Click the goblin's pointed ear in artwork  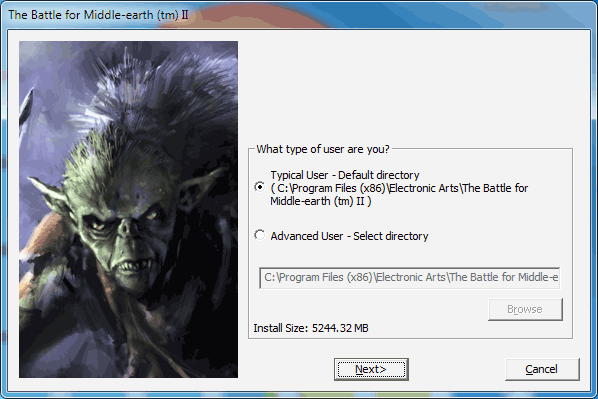point(50,195)
